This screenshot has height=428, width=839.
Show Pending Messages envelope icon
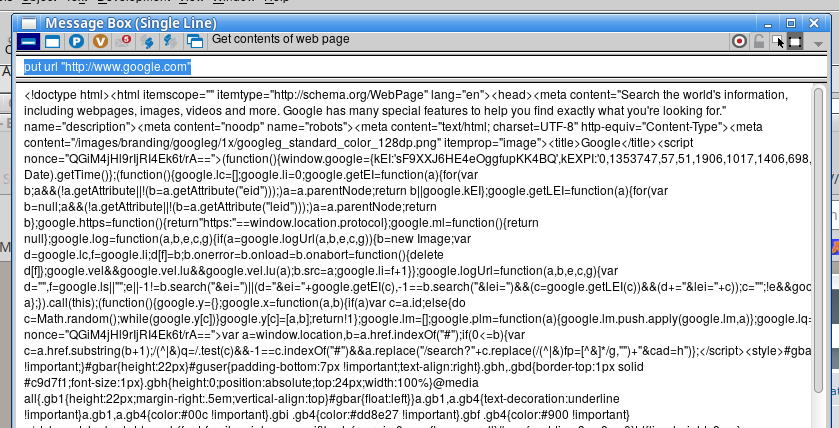pos(124,41)
